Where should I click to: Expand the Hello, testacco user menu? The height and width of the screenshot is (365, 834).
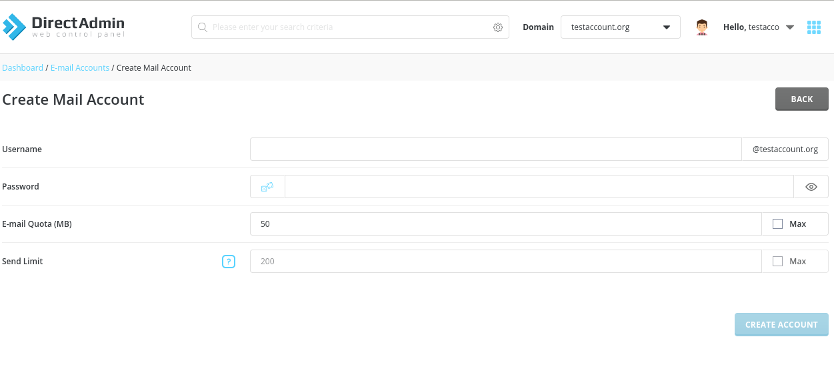[758, 27]
